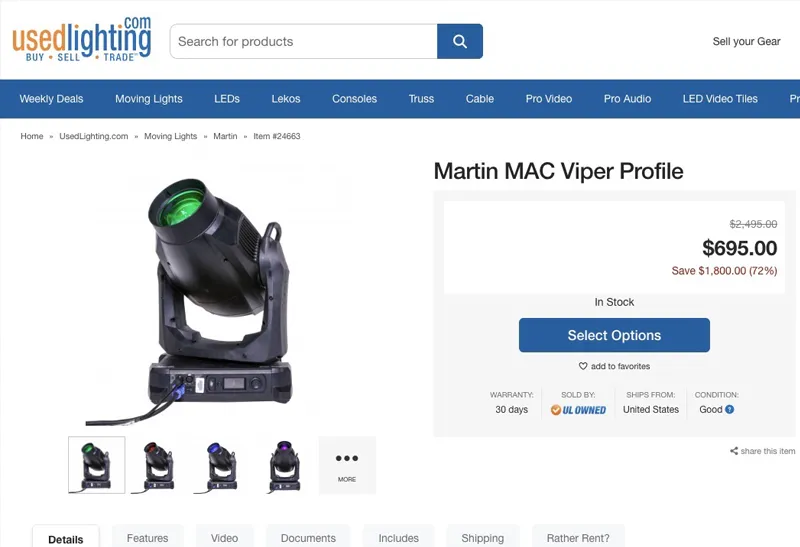This screenshot has height=547, width=800.
Task: Open Consoles nav menu
Action: click(354, 99)
